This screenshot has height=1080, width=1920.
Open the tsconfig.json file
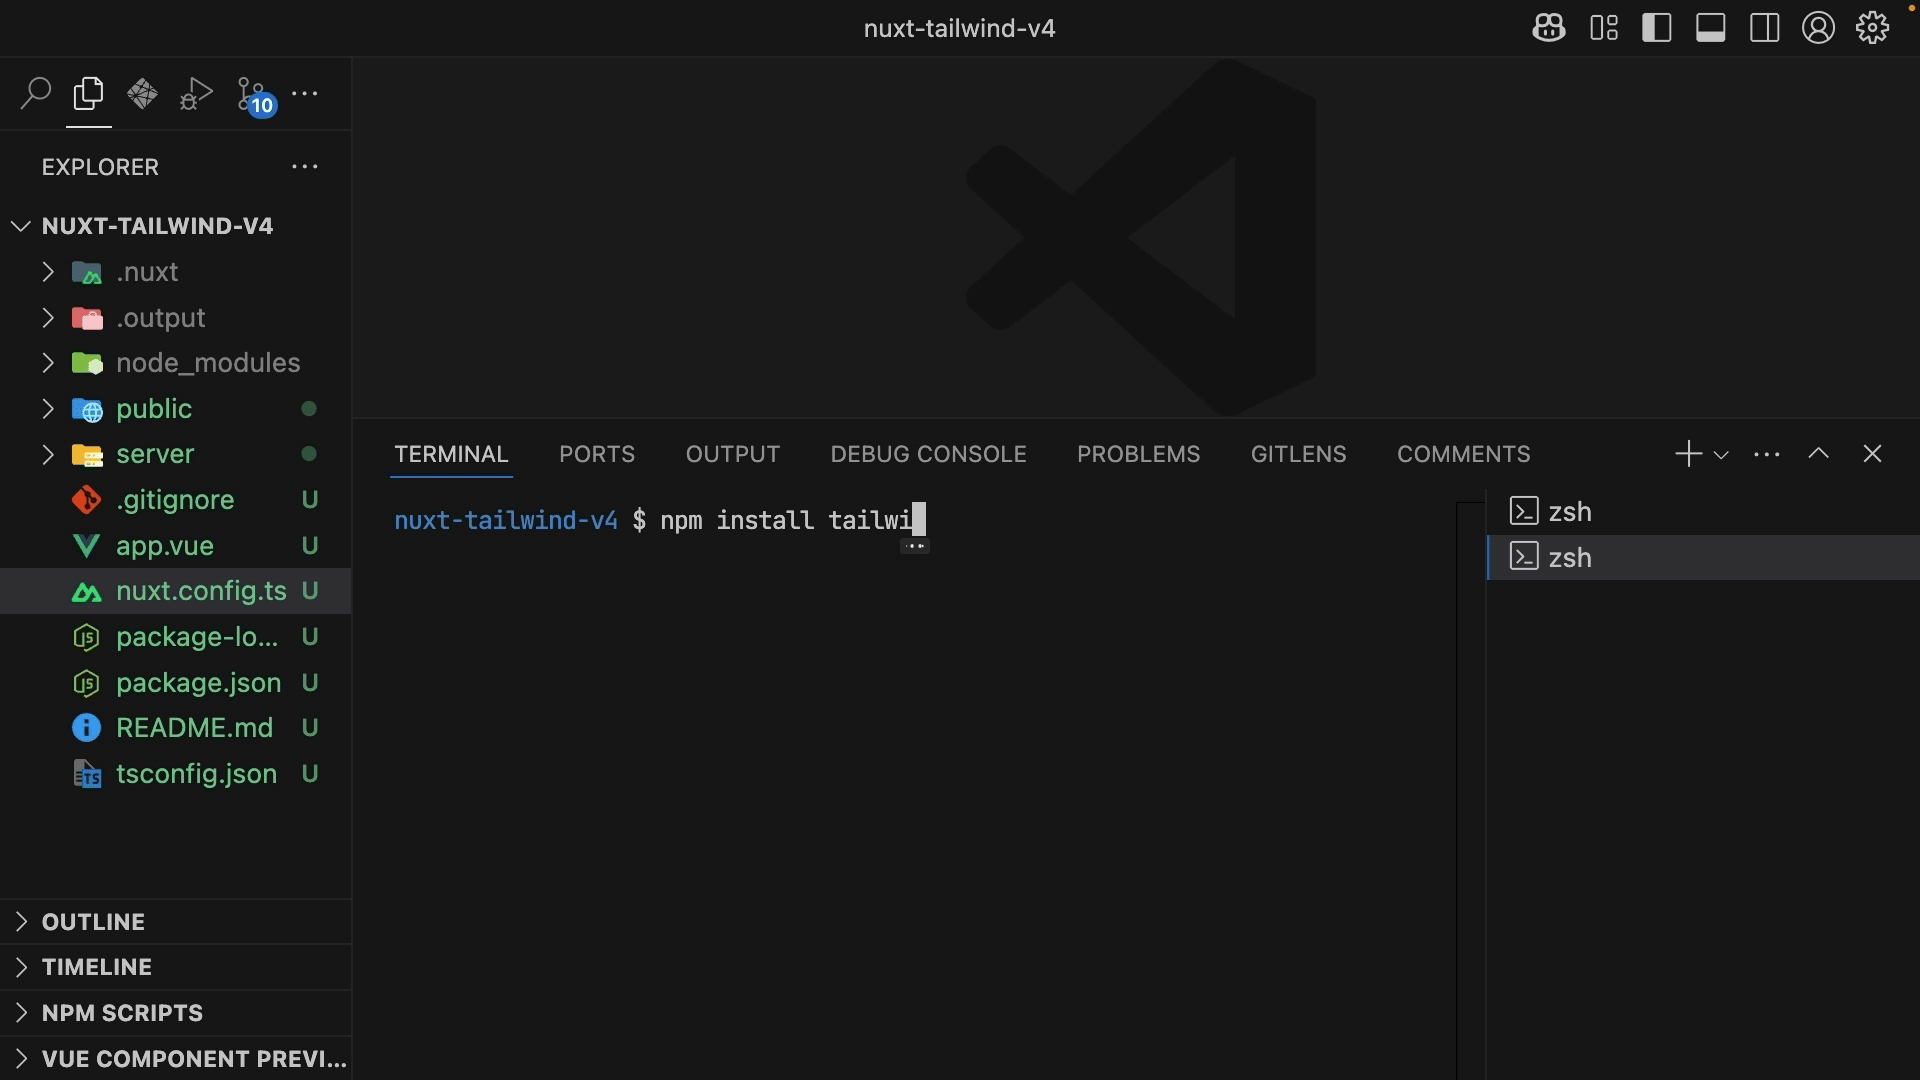[x=175, y=774]
